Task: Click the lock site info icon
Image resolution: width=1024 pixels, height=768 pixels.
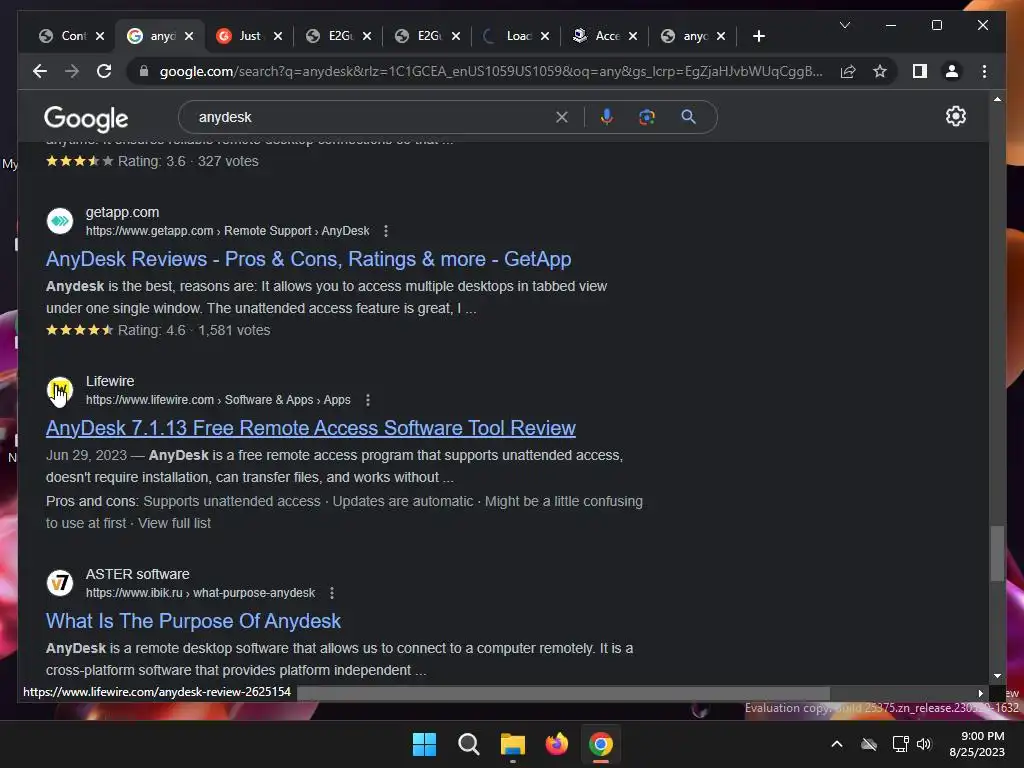Action: pyautogui.click(x=144, y=71)
